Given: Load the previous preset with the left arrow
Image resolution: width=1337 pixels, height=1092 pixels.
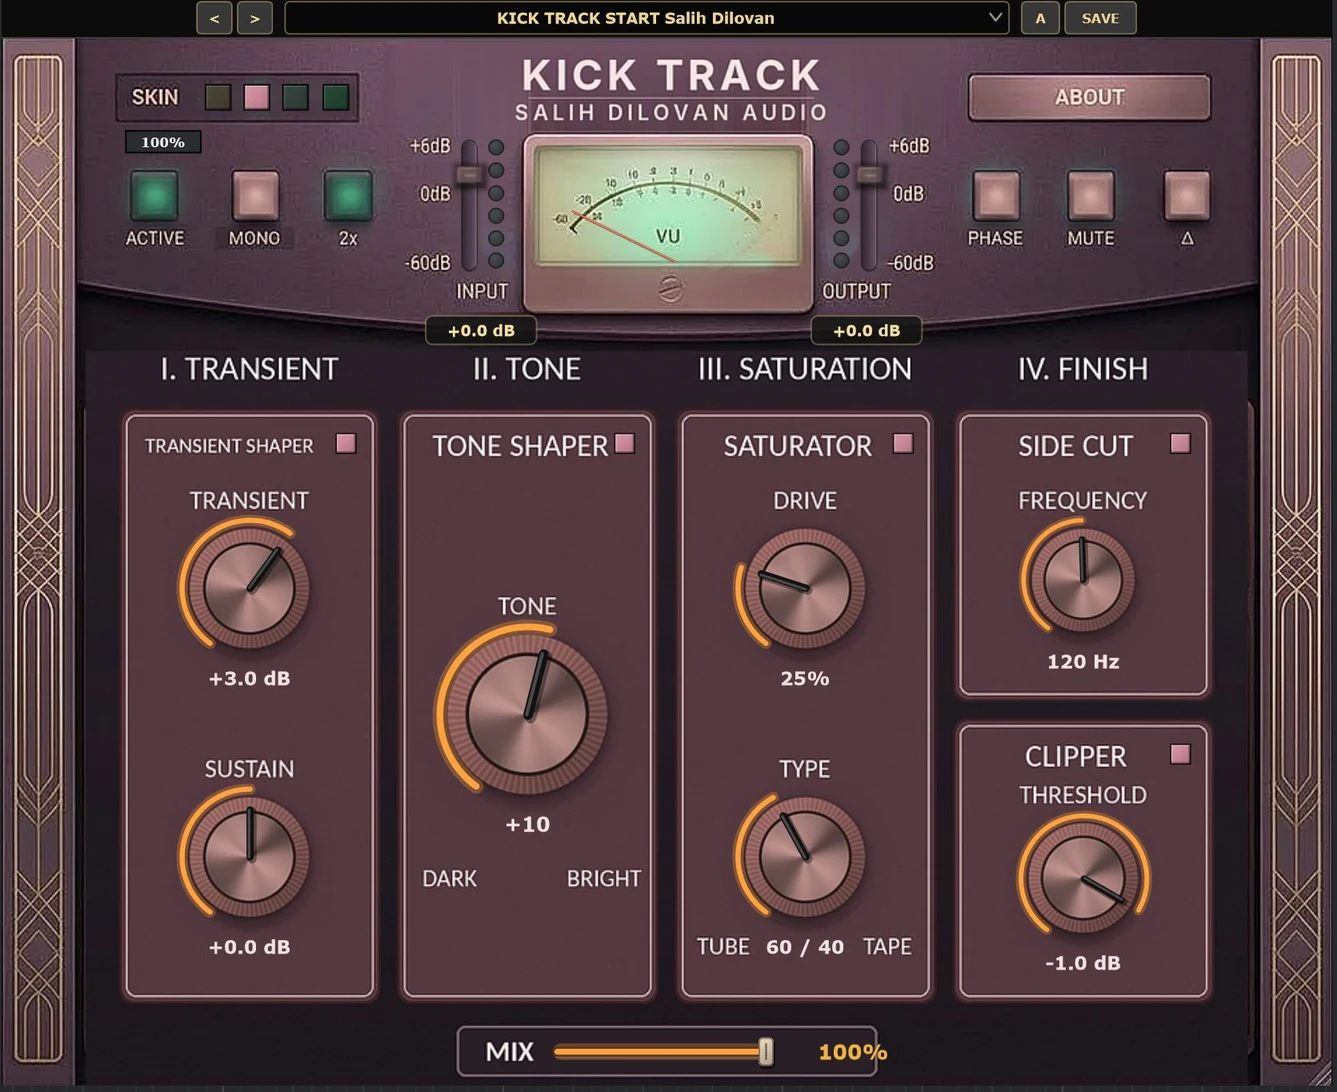Looking at the screenshot, I should coord(214,18).
